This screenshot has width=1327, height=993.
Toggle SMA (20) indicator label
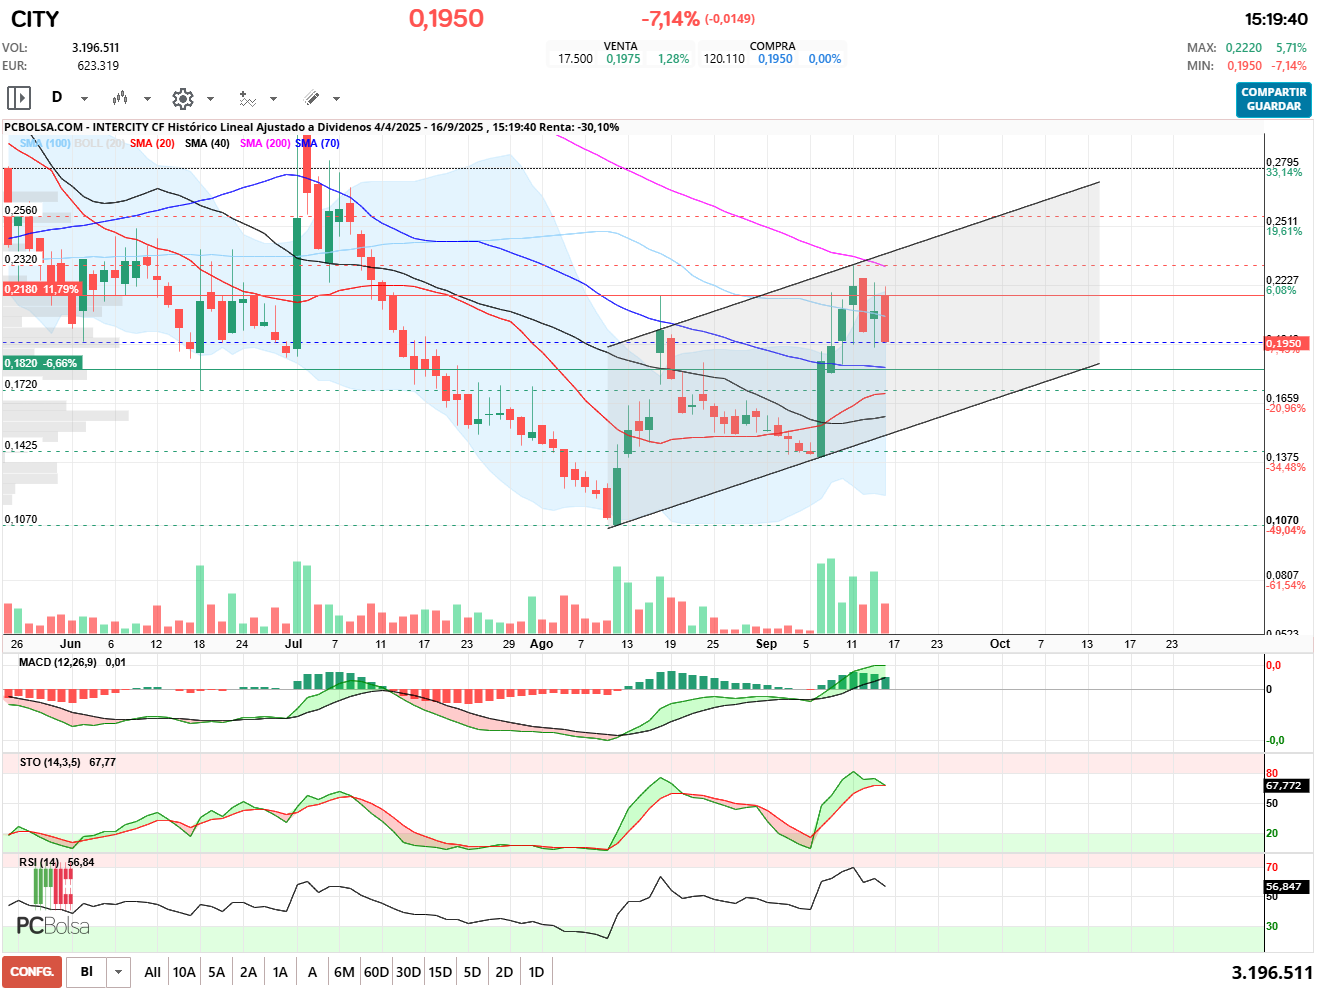[152, 143]
